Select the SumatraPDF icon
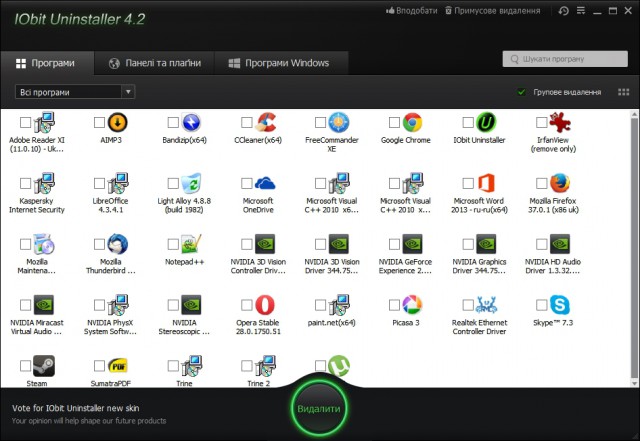The image size is (640, 441). 118,366
